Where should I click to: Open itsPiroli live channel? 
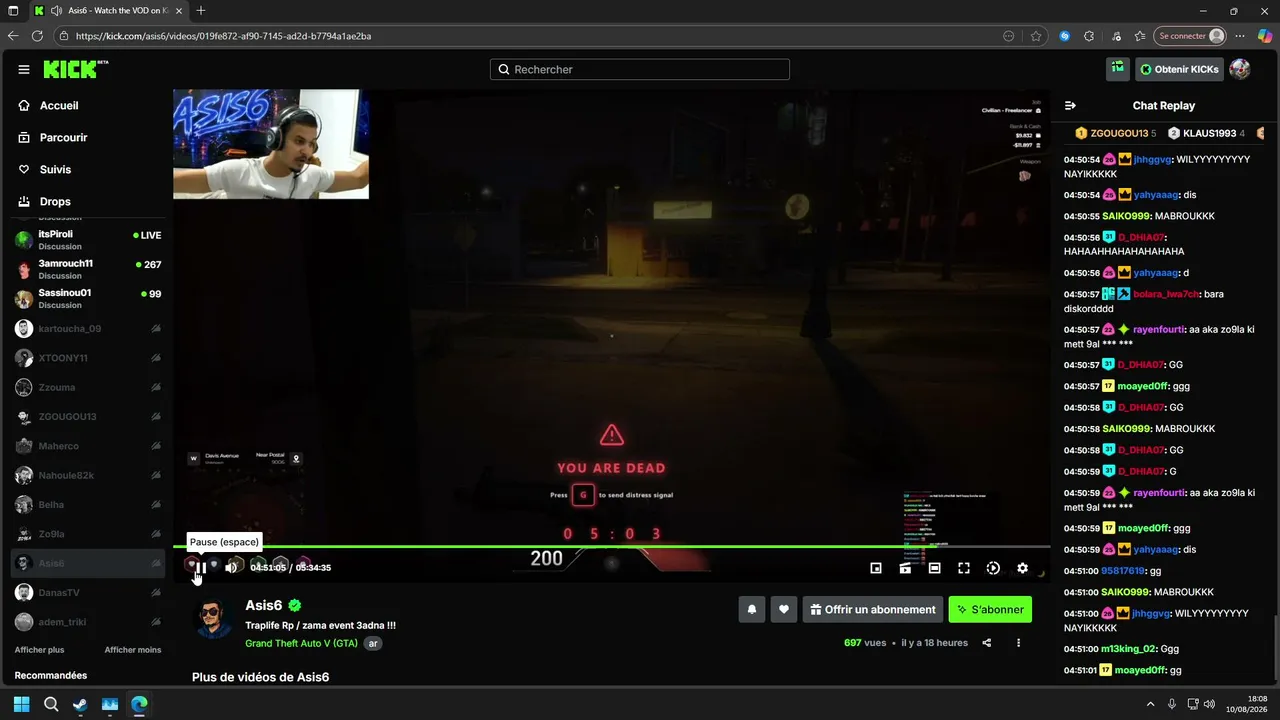(x=87, y=240)
